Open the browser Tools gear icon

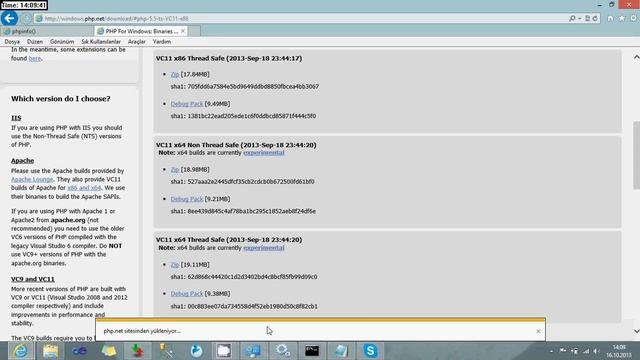pyautogui.click(x=634, y=18)
